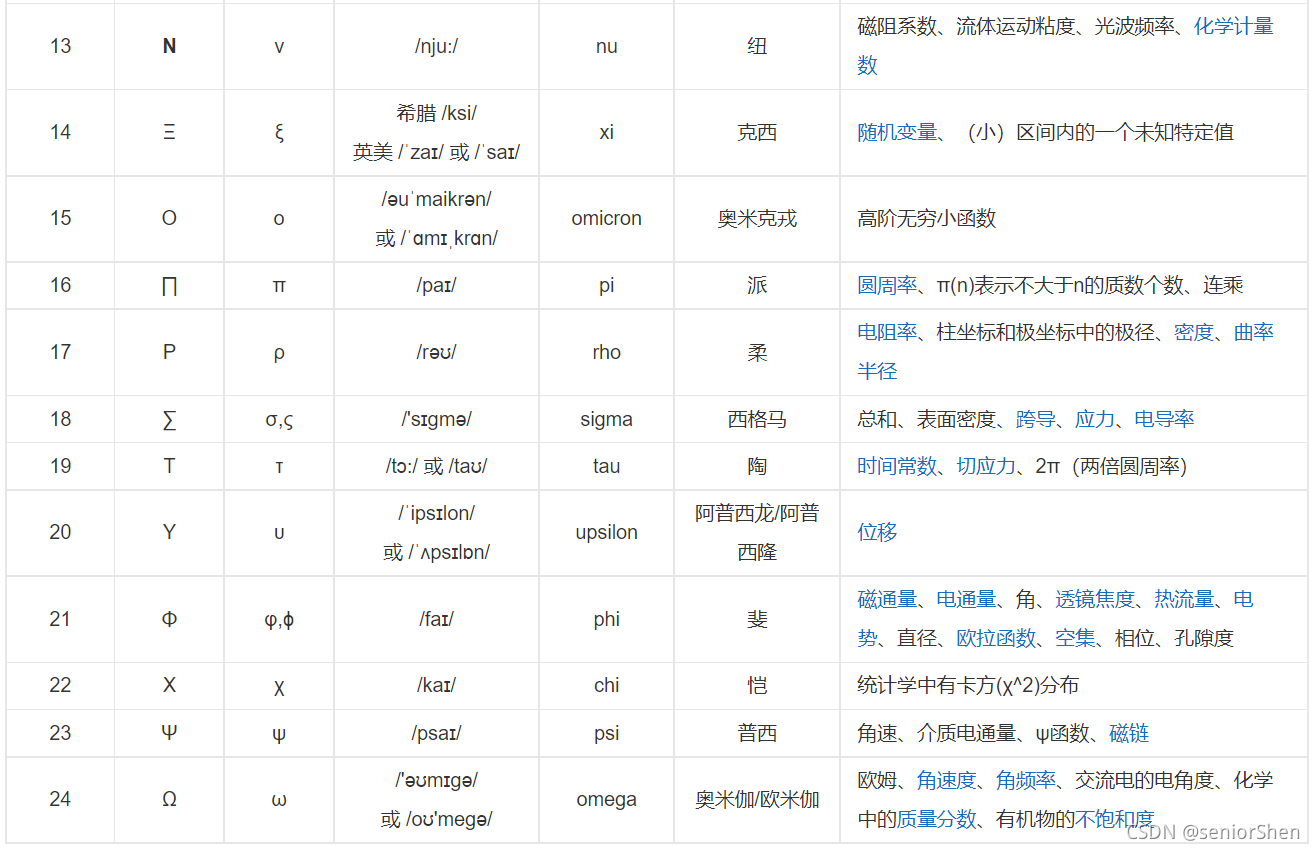
Task: Click the English name cell 'psi'
Action: click(x=606, y=733)
